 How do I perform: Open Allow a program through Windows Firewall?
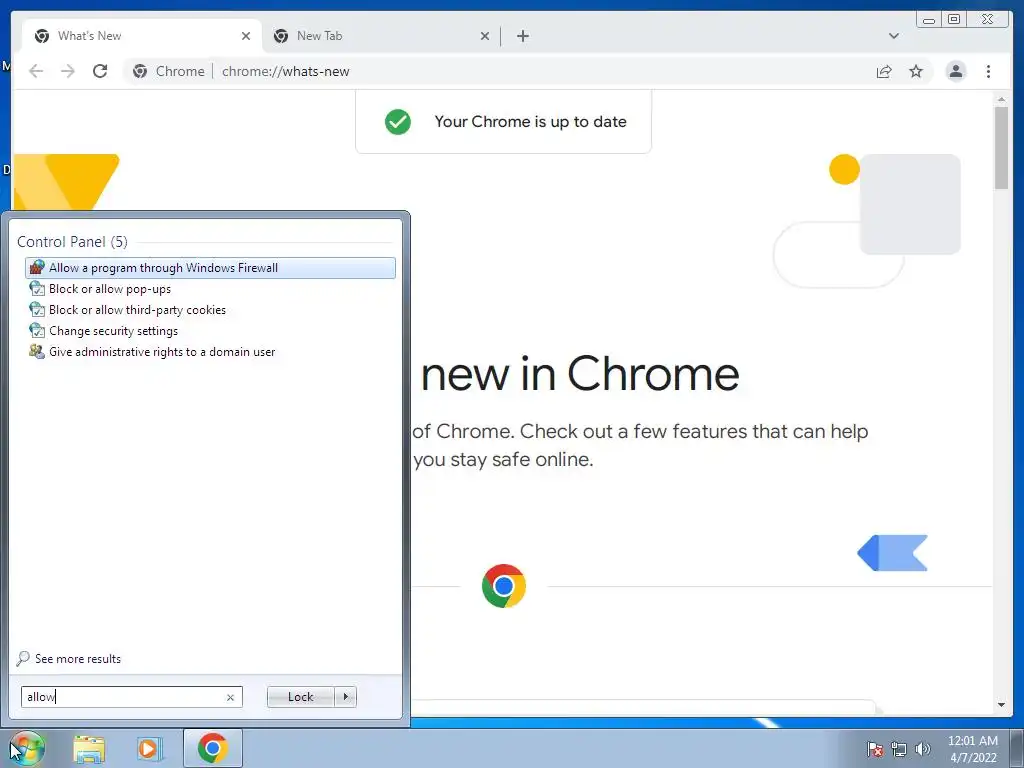click(210, 268)
